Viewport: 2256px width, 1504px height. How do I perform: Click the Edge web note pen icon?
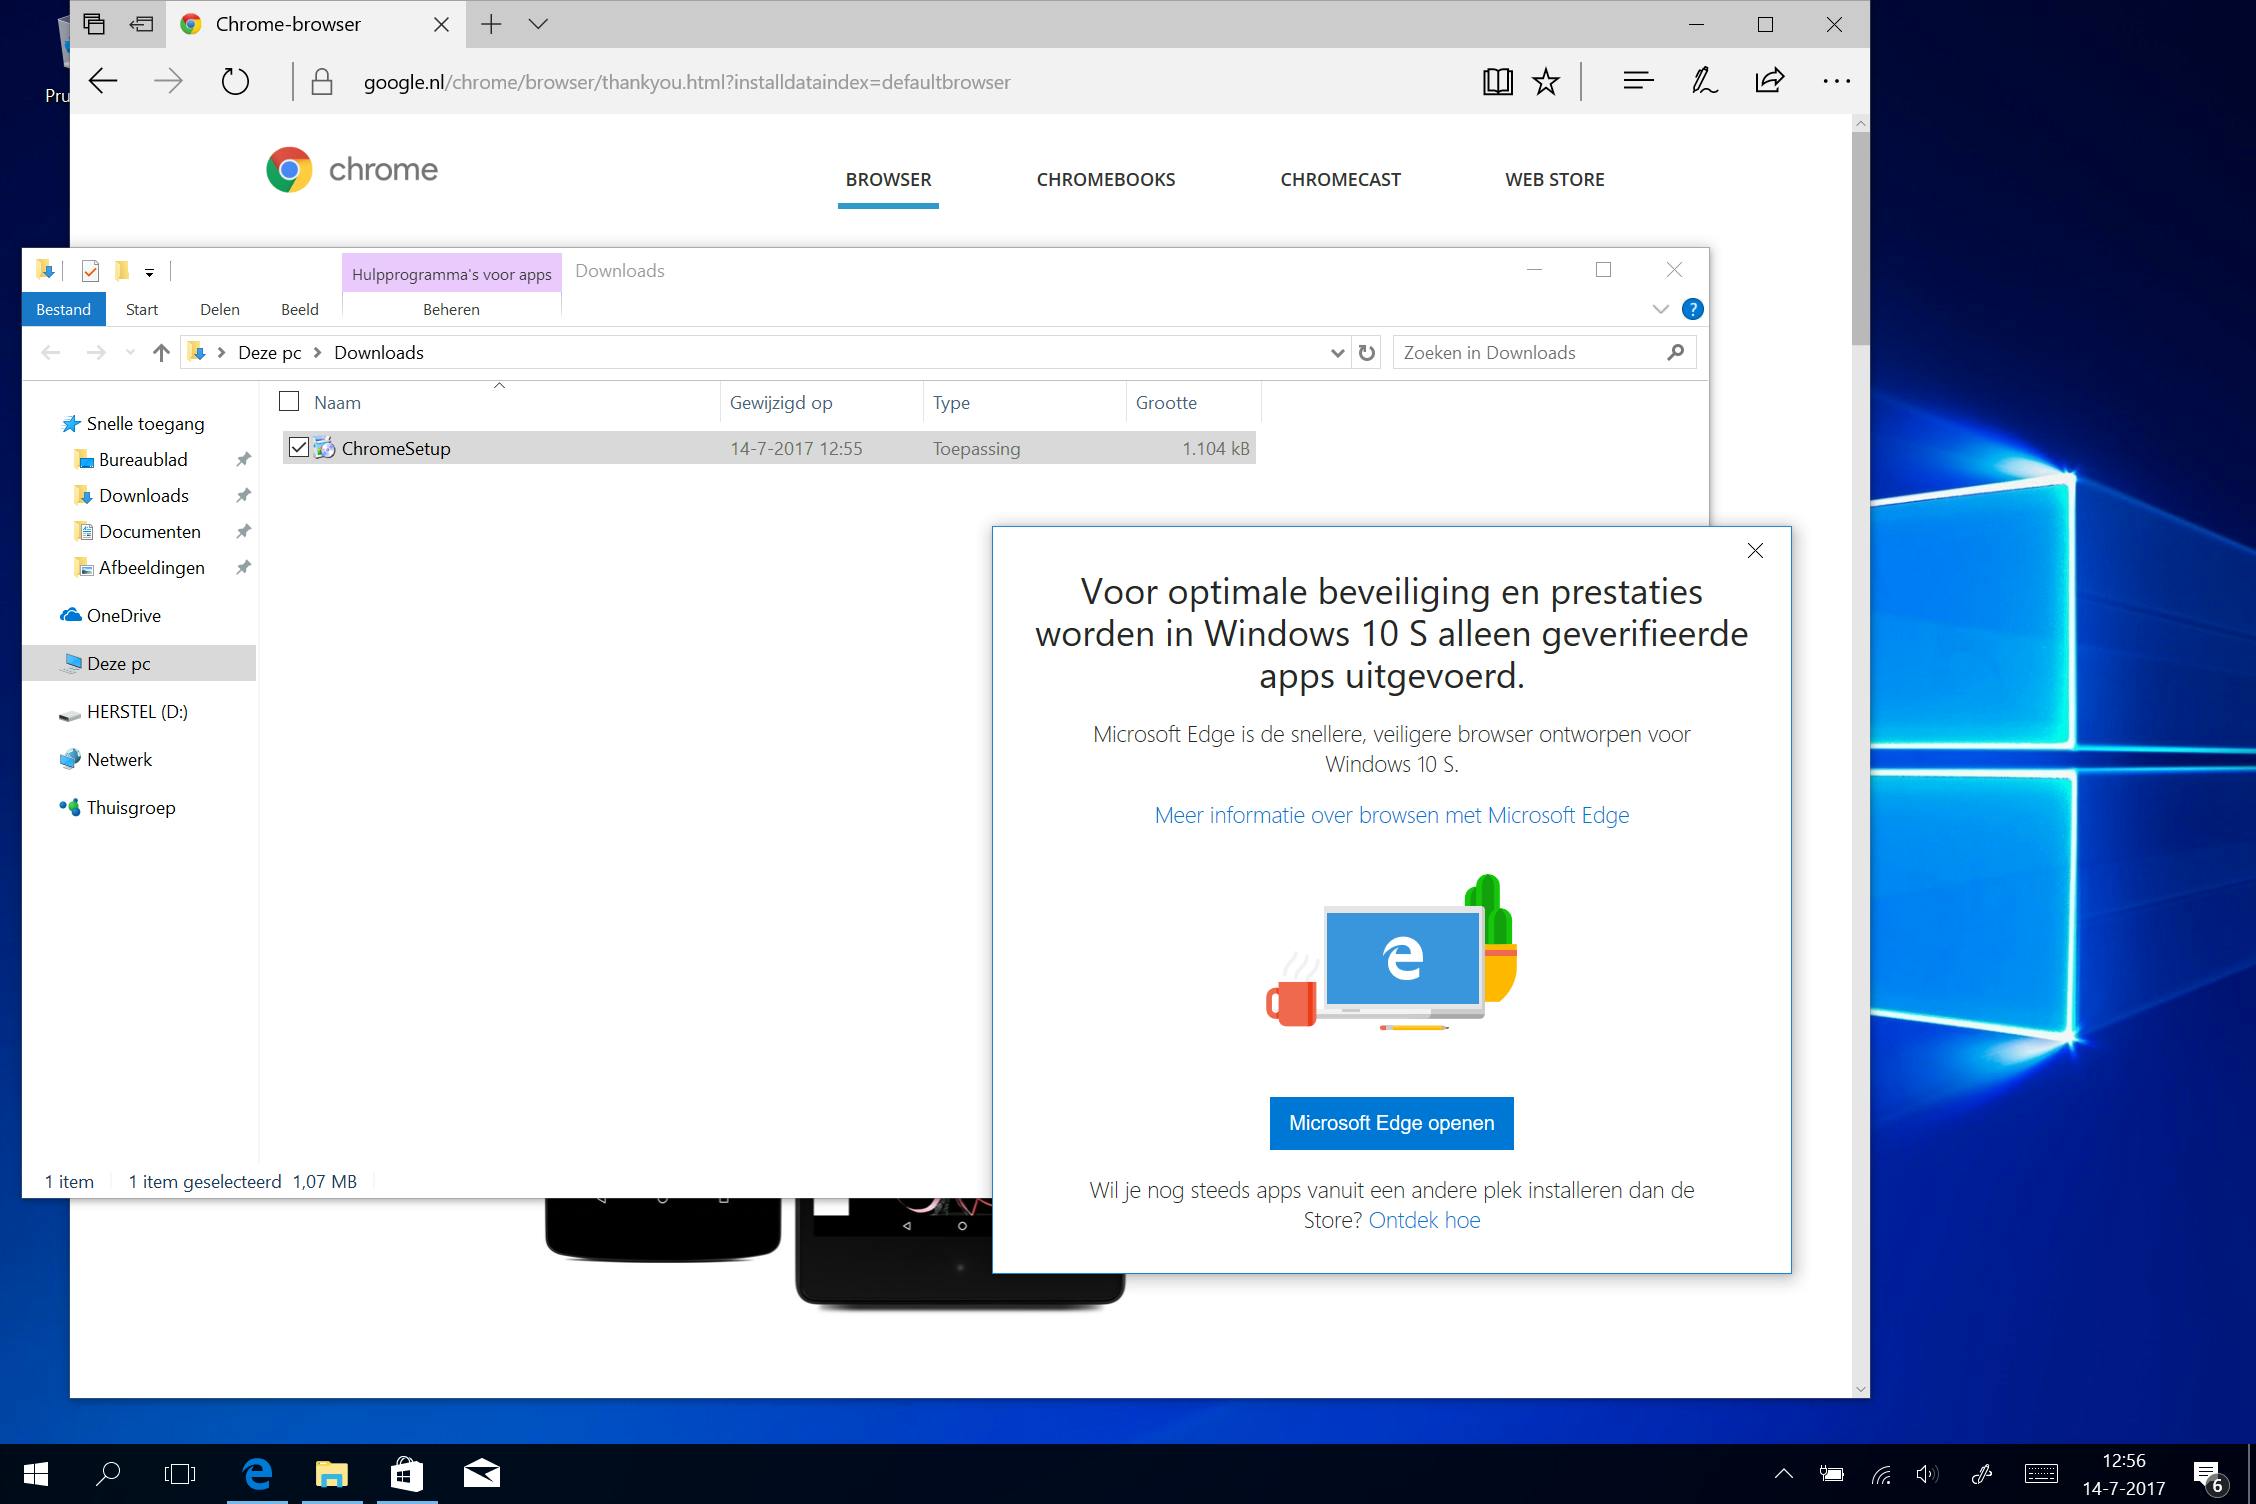[x=1704, y=81]
